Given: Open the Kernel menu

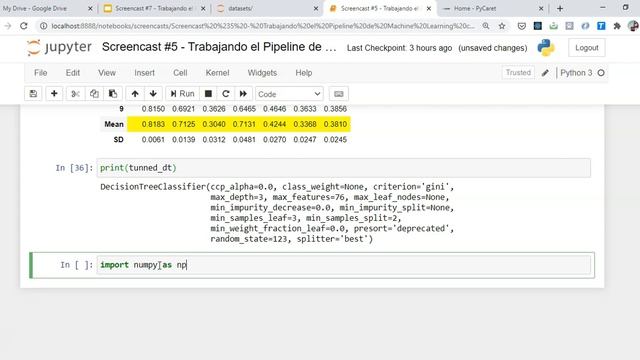Looking at the screenshot, I should pos(217,73).
